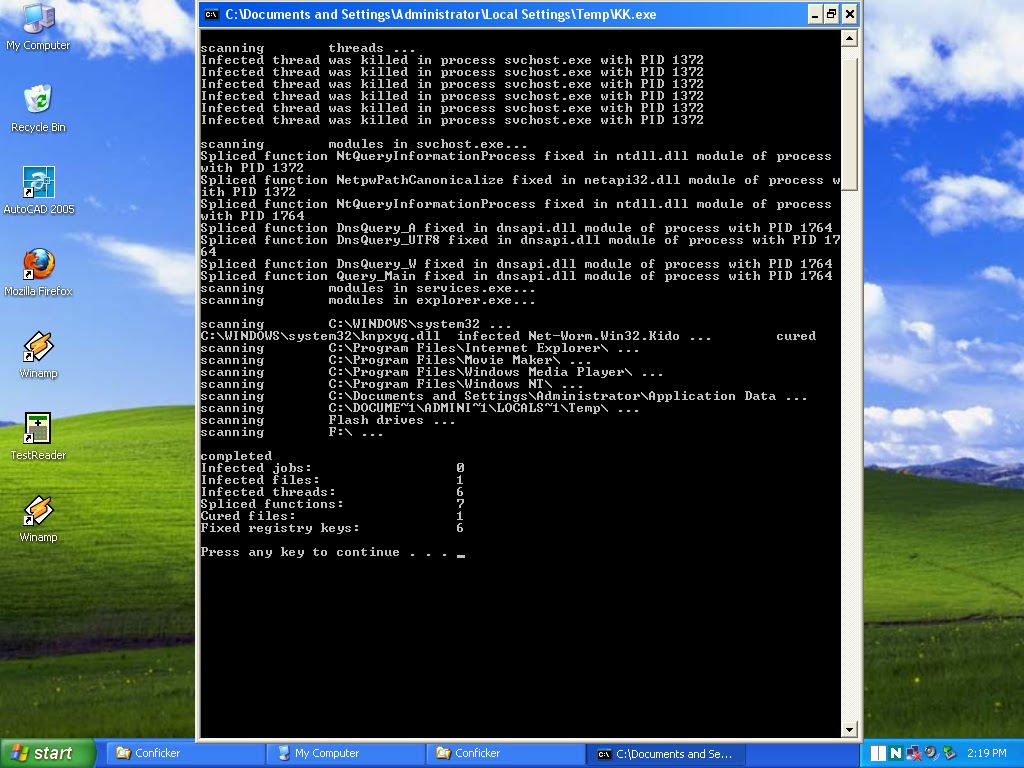Screen dimensions: 1024x768
Task: Click the word 'cured' in the console
Action: (796, 336)
